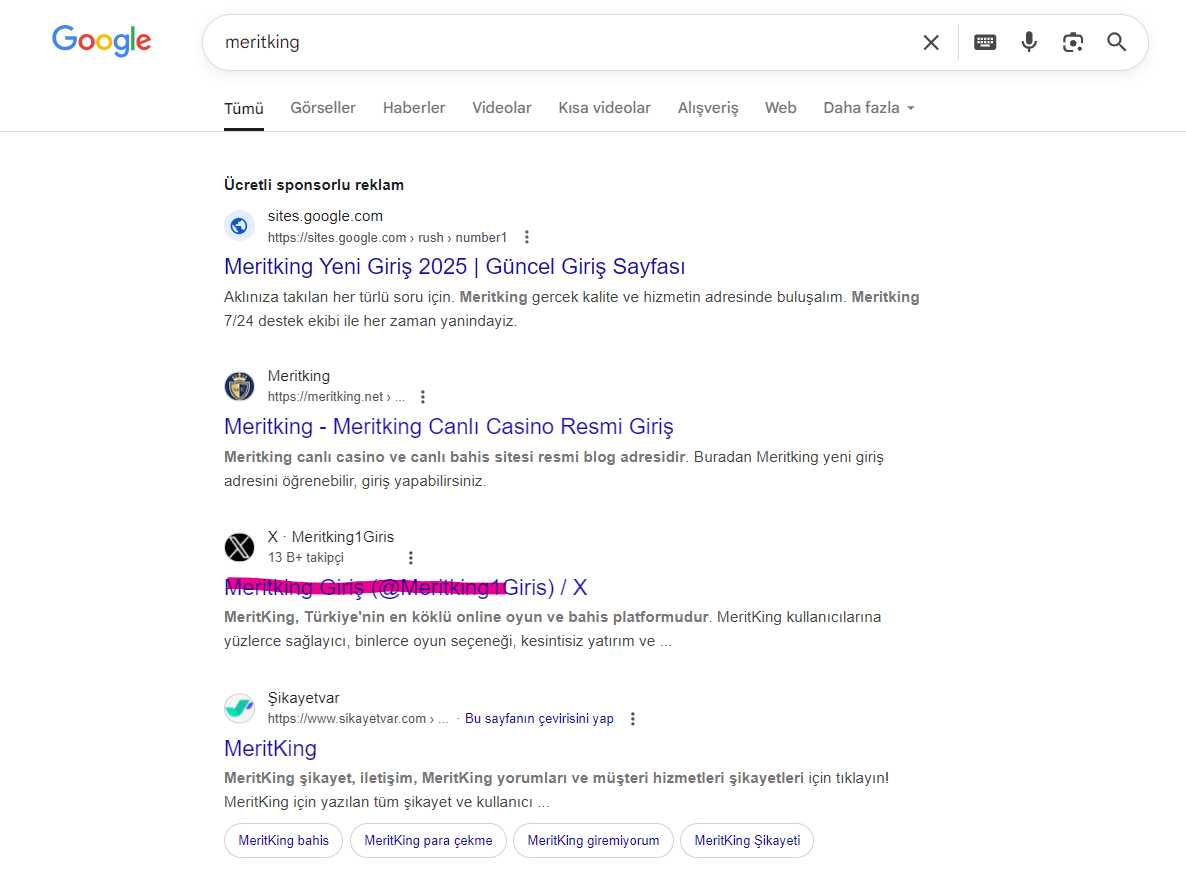Click Bu sayfanın çevirisini yap link

click(539, 718)
